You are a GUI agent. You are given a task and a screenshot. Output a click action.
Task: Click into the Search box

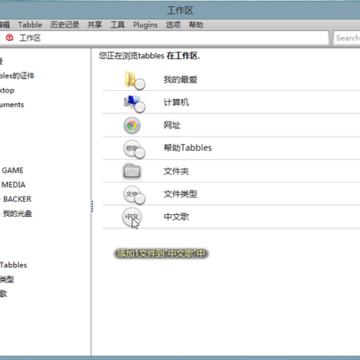347,38
